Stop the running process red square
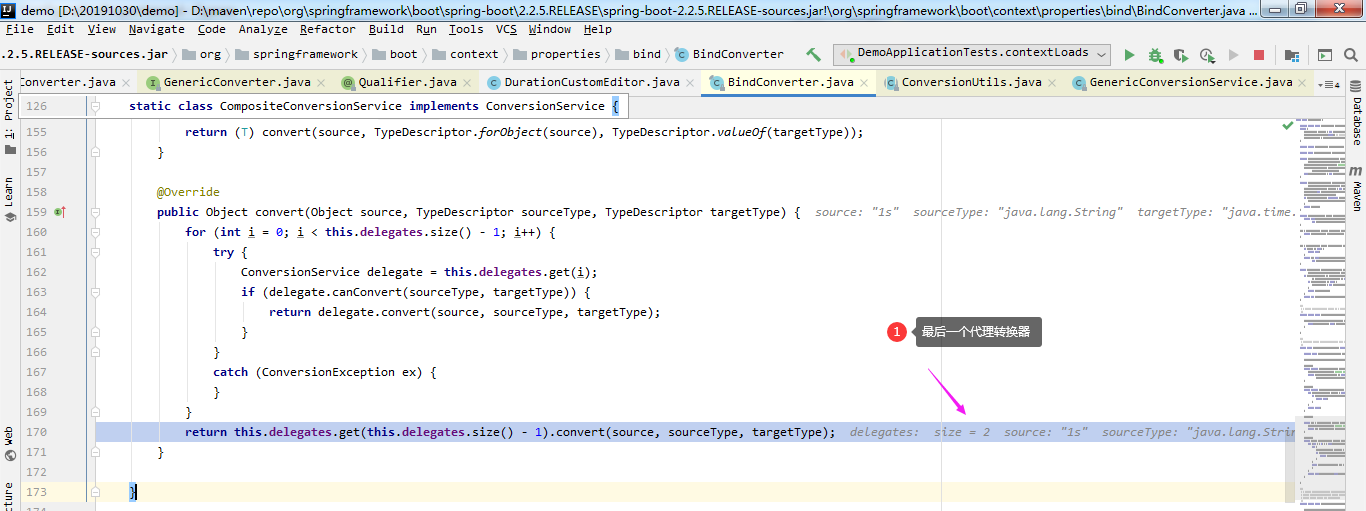The image size is (1366, 511). [x=1259, y=55]
